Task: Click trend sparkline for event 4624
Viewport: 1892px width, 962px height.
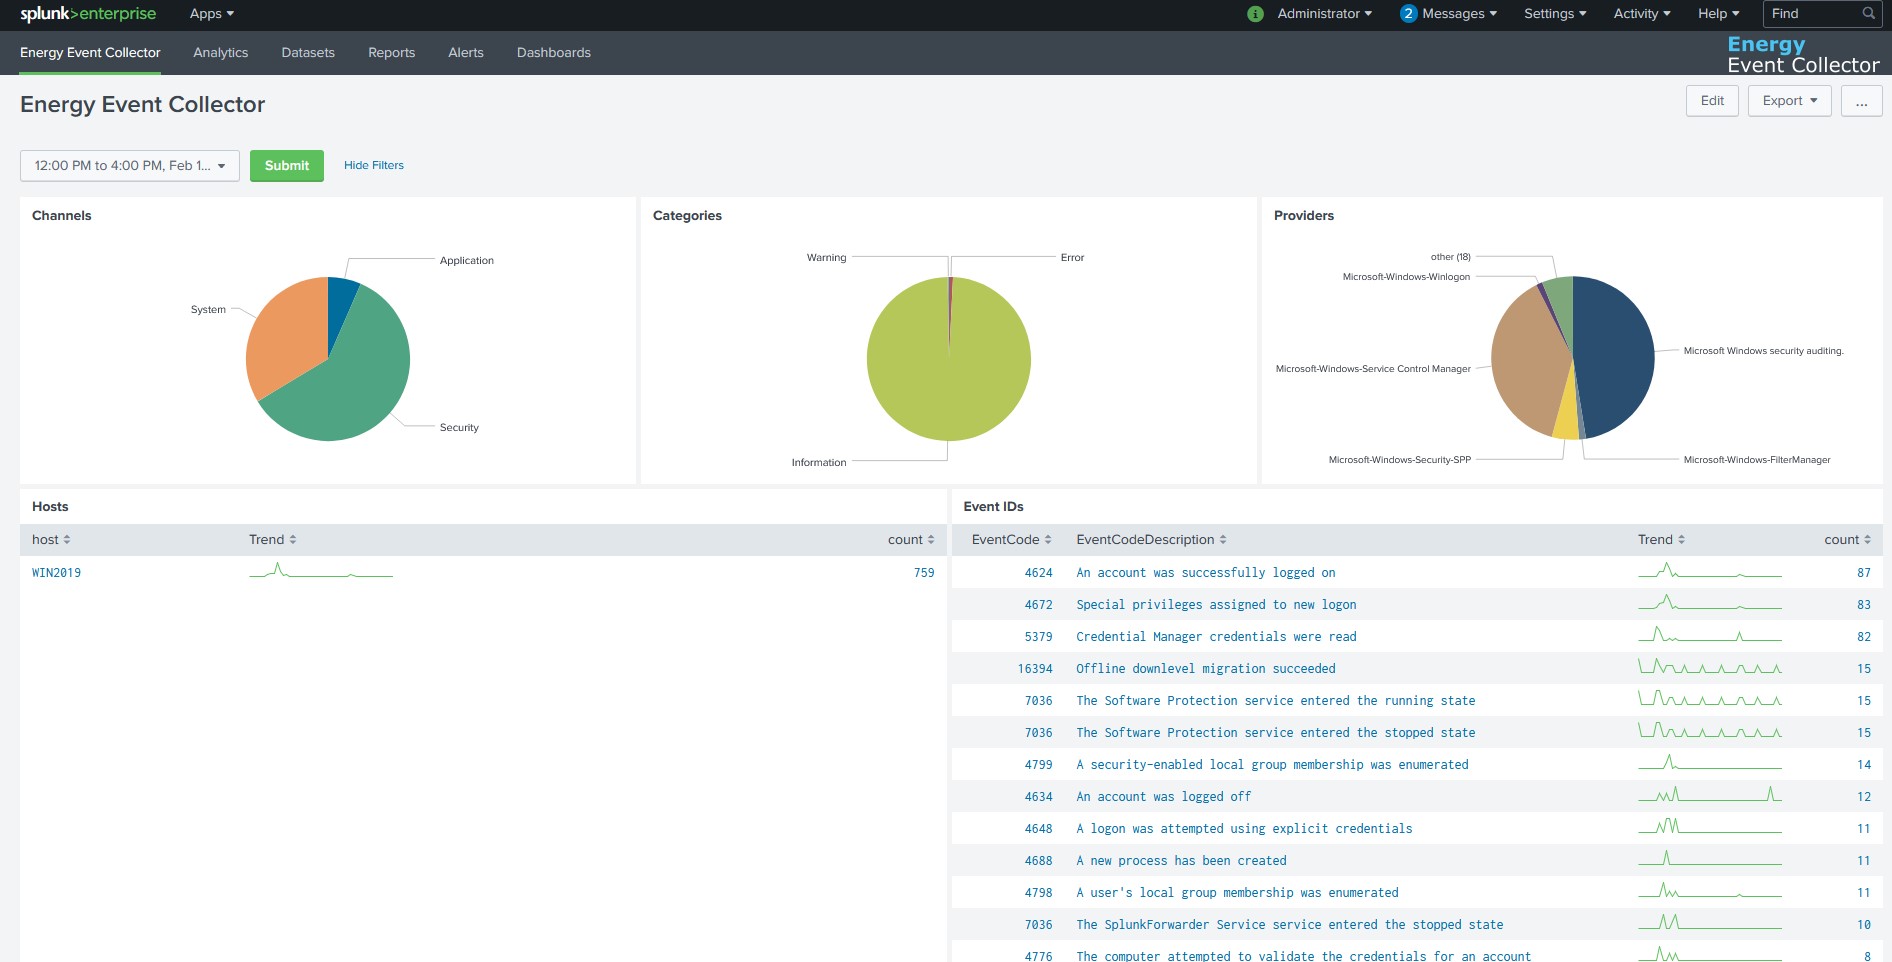Action: tap(1710, 571)
